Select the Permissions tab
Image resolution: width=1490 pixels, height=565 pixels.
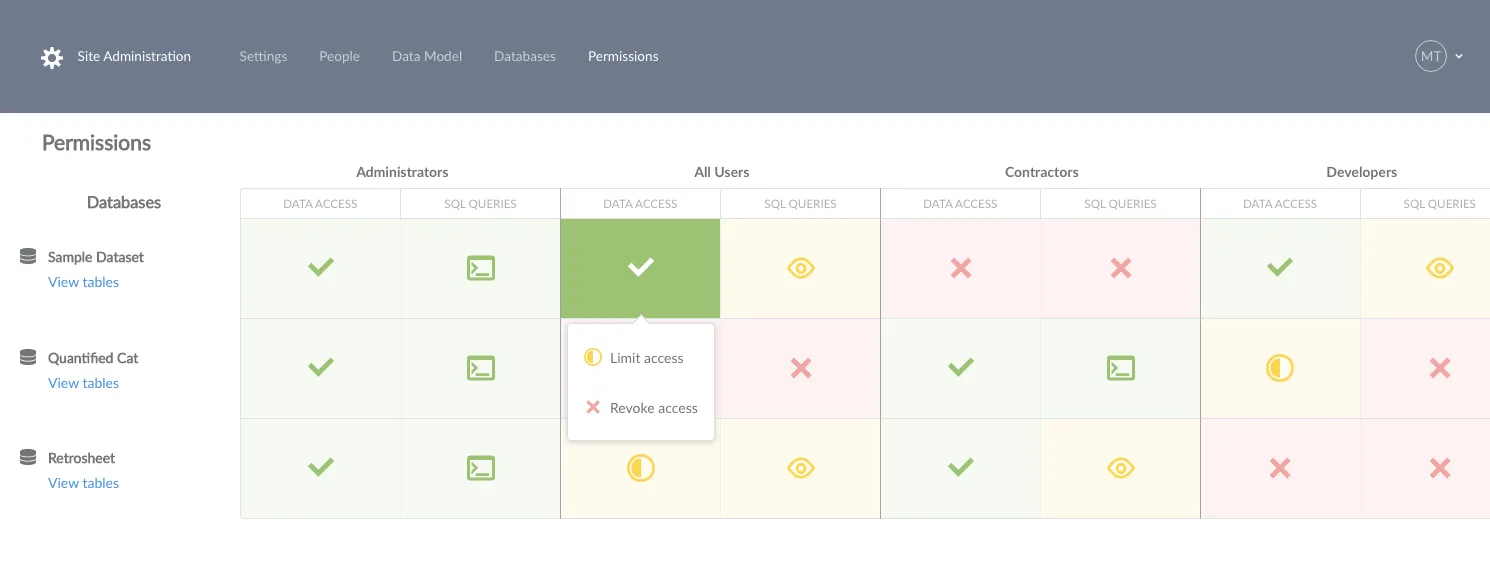tap(623, 56)
